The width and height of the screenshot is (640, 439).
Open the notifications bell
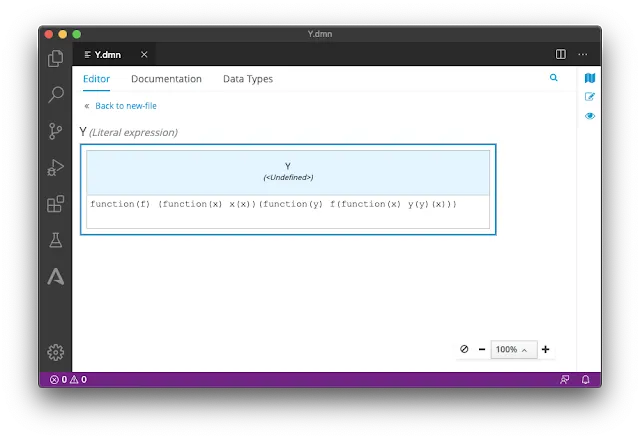coord(585,379)
